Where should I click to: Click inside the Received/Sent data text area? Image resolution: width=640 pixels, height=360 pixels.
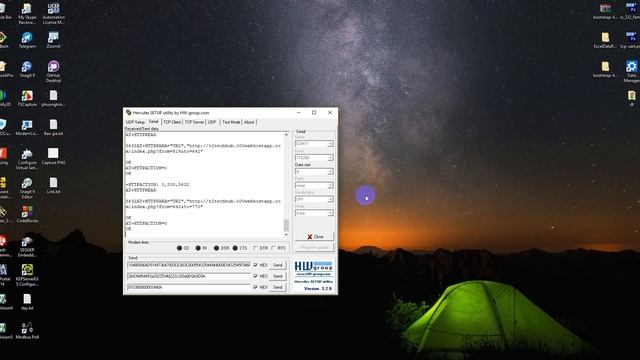coord(204,184)
